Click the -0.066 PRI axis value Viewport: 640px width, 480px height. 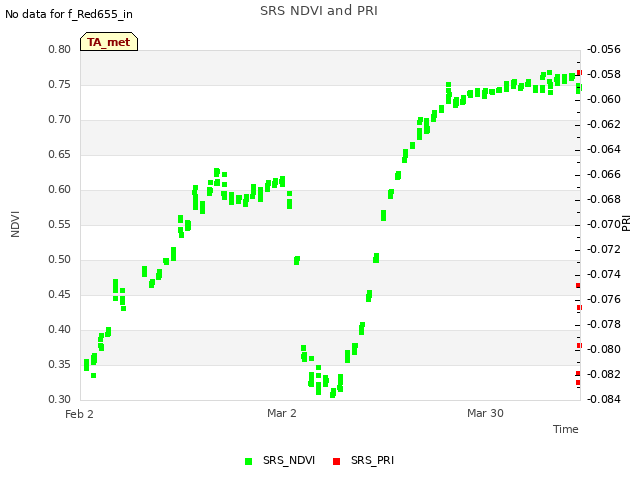[x=604, y=174]
